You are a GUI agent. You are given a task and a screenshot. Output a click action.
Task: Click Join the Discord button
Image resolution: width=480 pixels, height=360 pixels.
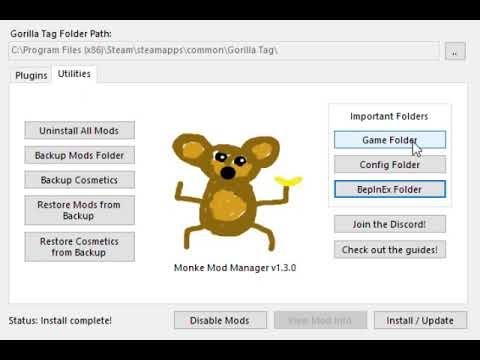[390, 224]
